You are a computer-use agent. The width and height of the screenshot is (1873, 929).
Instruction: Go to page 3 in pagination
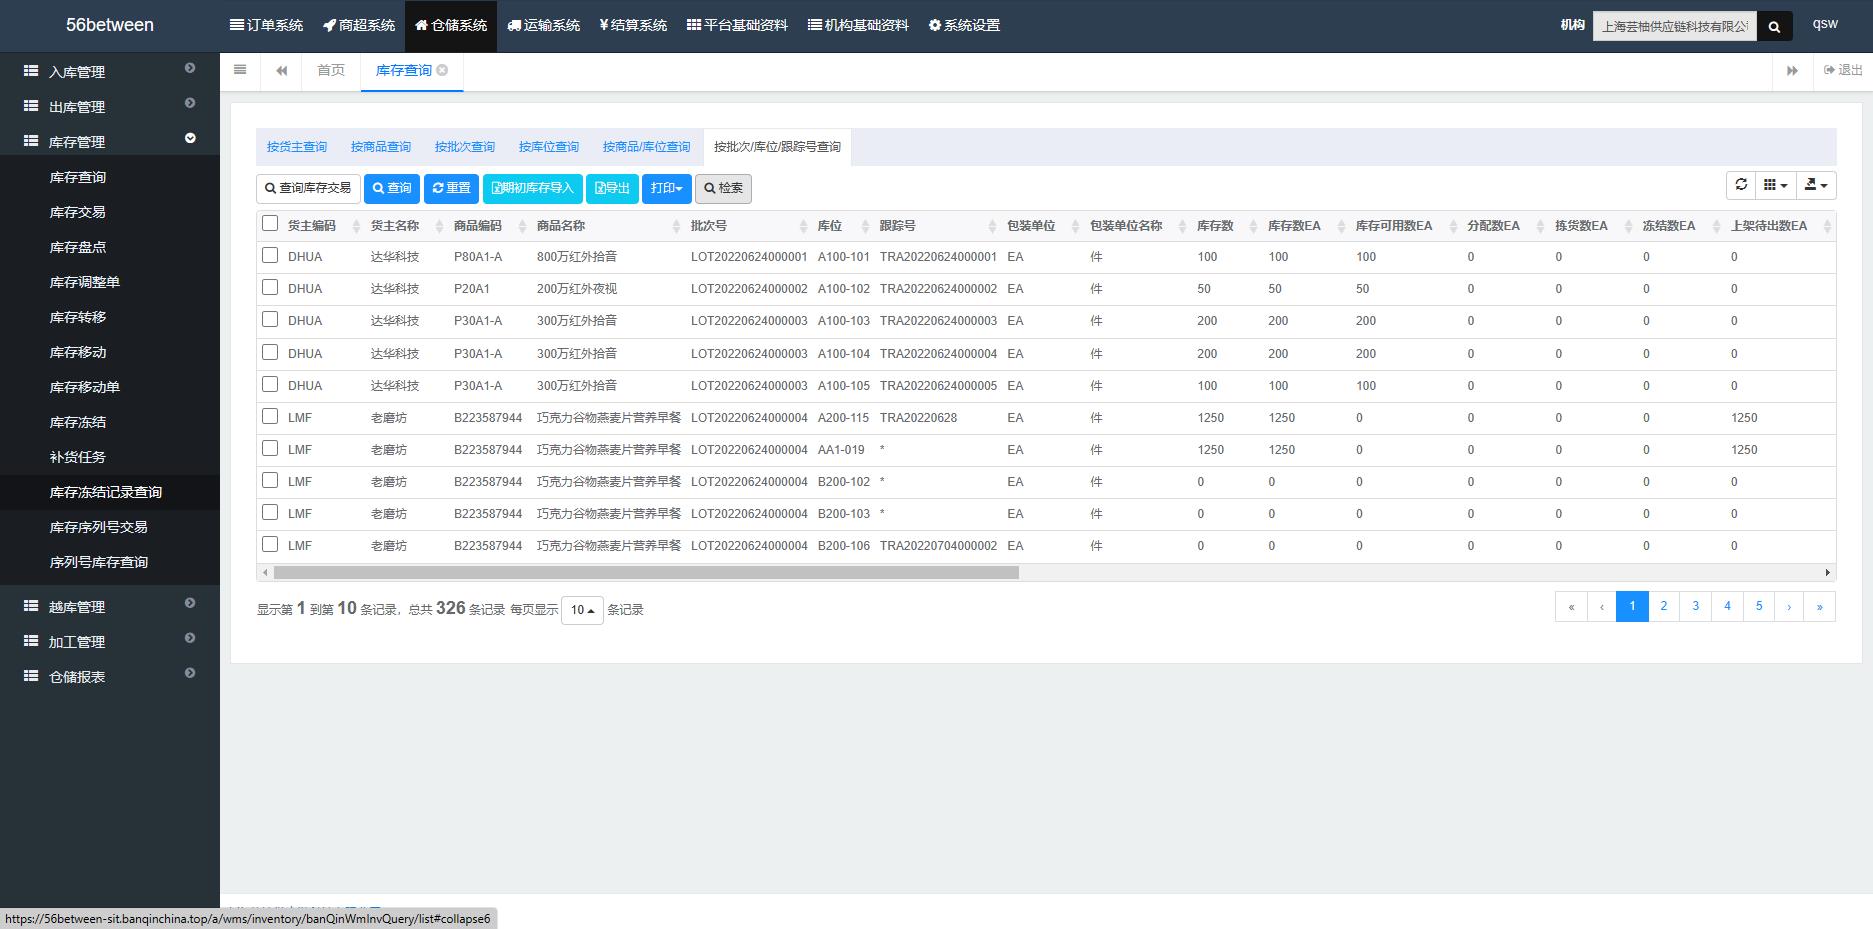tap(1695, 606)
